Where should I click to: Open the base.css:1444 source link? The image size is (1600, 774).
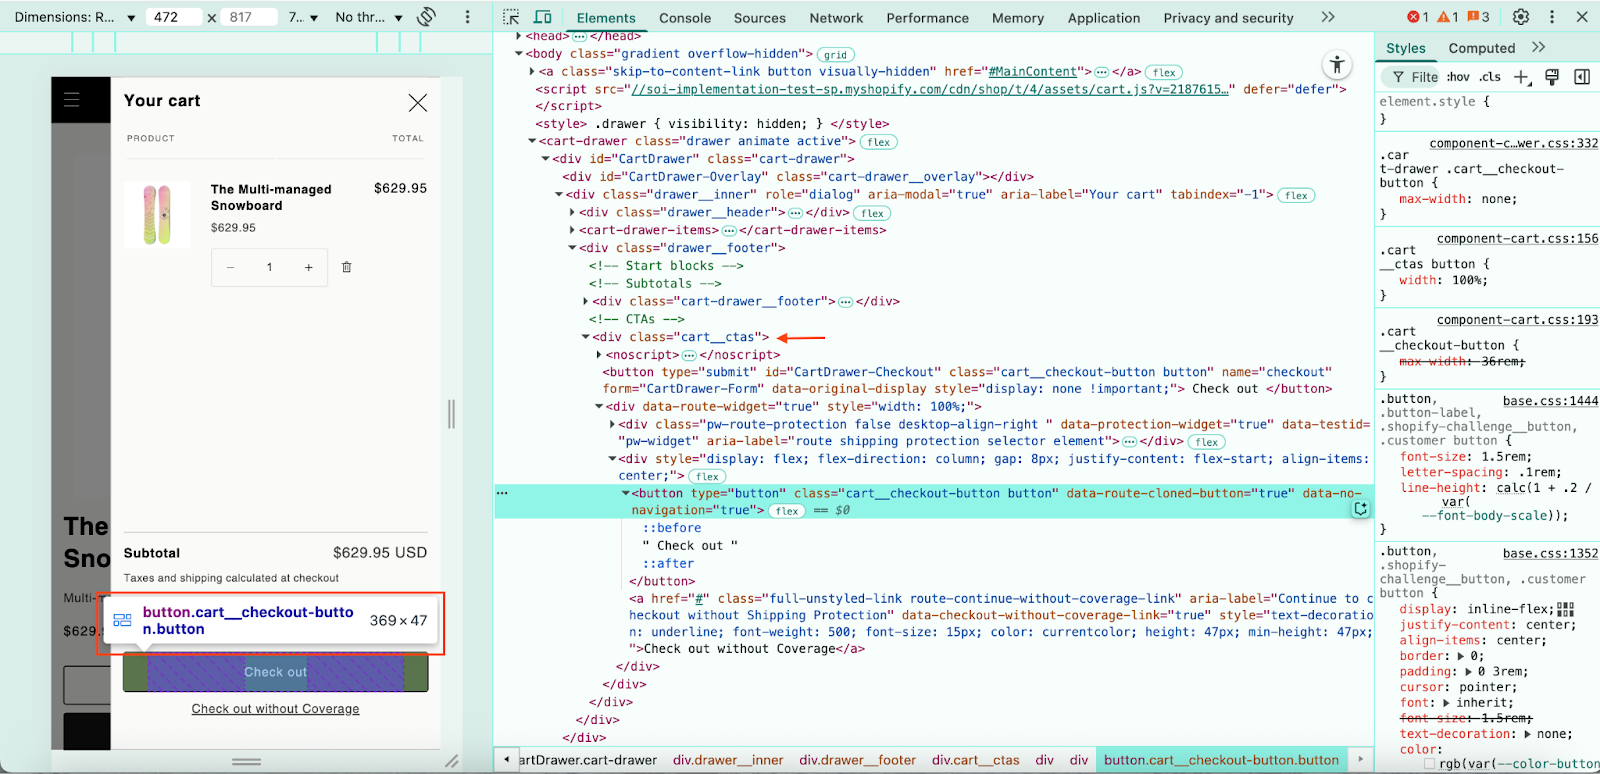tap(1550, 400)
